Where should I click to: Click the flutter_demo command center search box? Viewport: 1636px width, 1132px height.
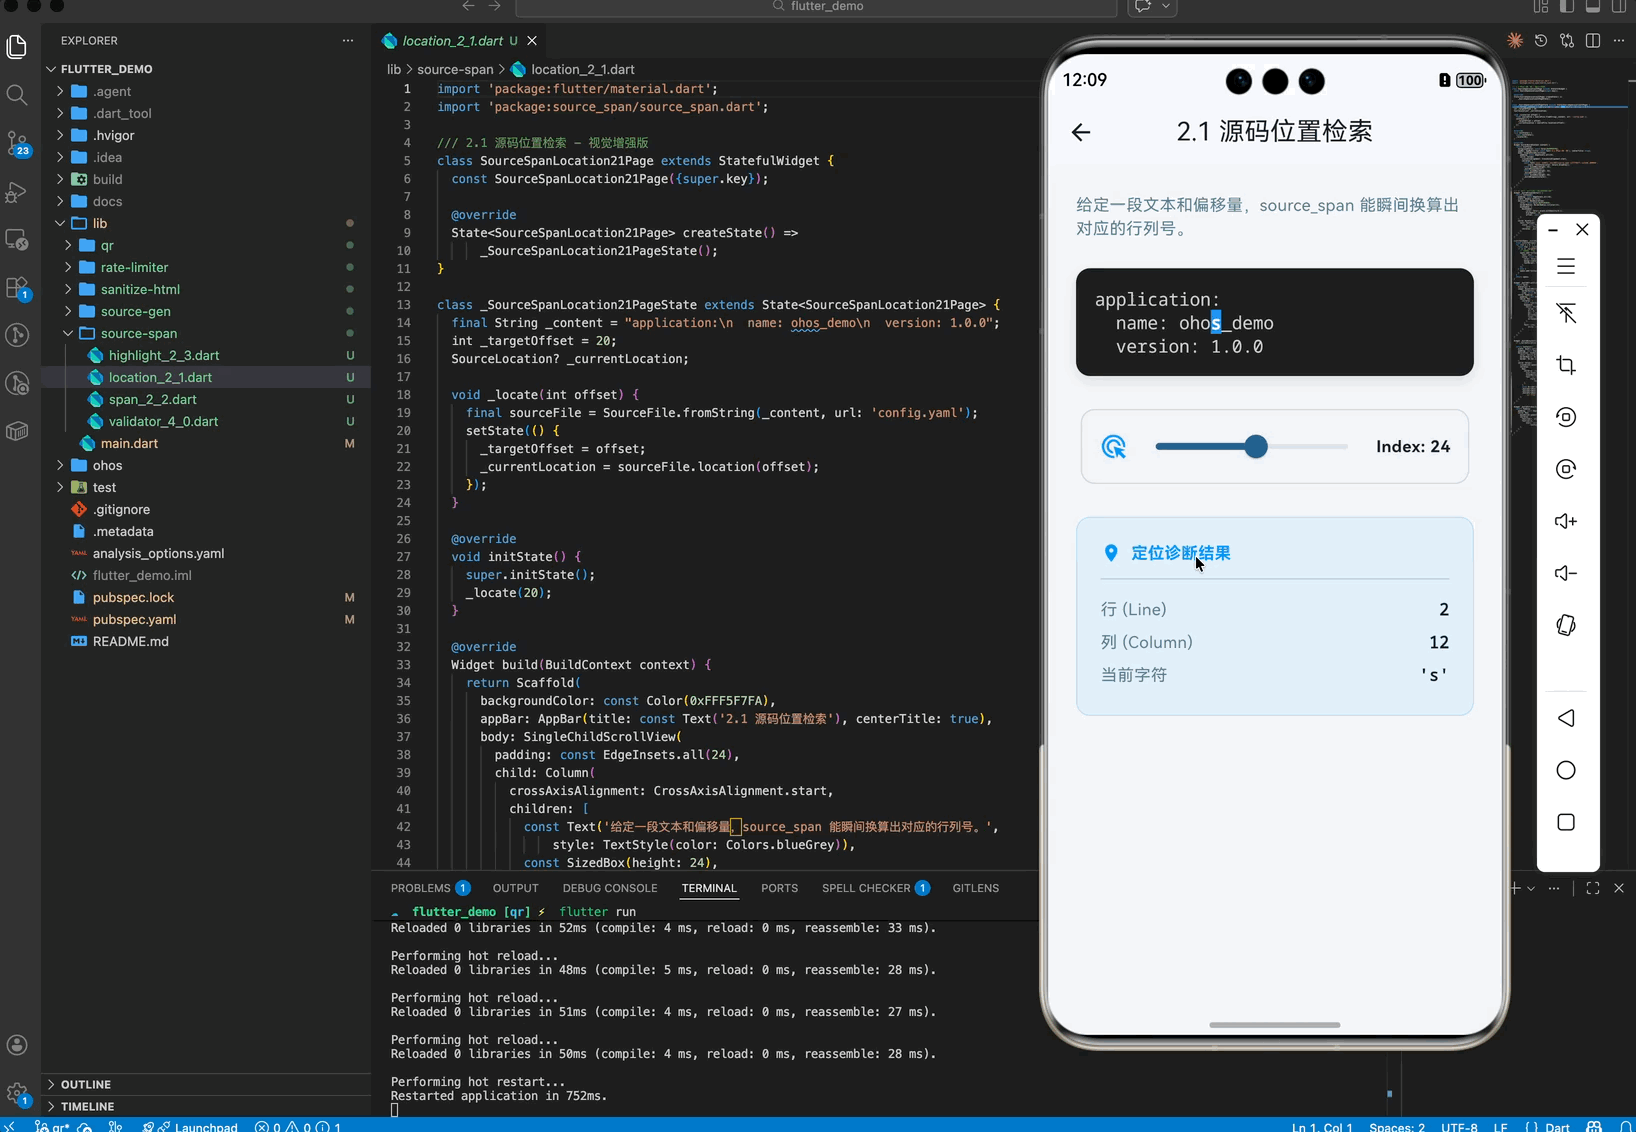pyautogui.click(x=816, y=6)
